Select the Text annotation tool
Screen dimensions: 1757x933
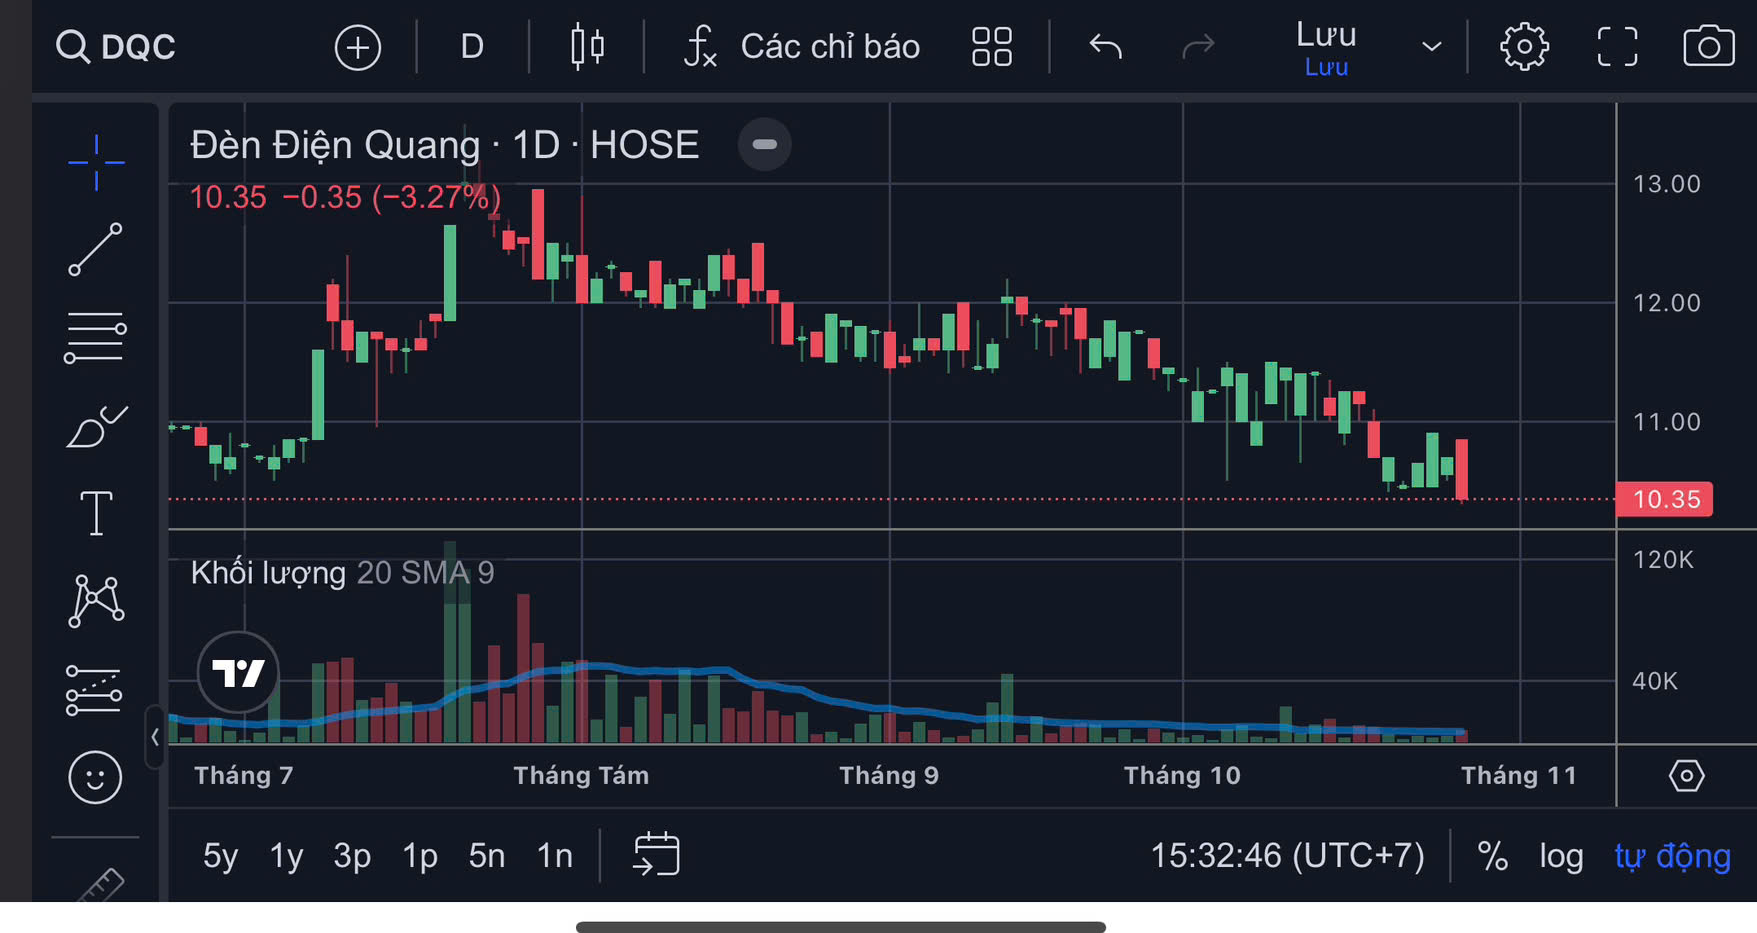click(x=96, y=513)
